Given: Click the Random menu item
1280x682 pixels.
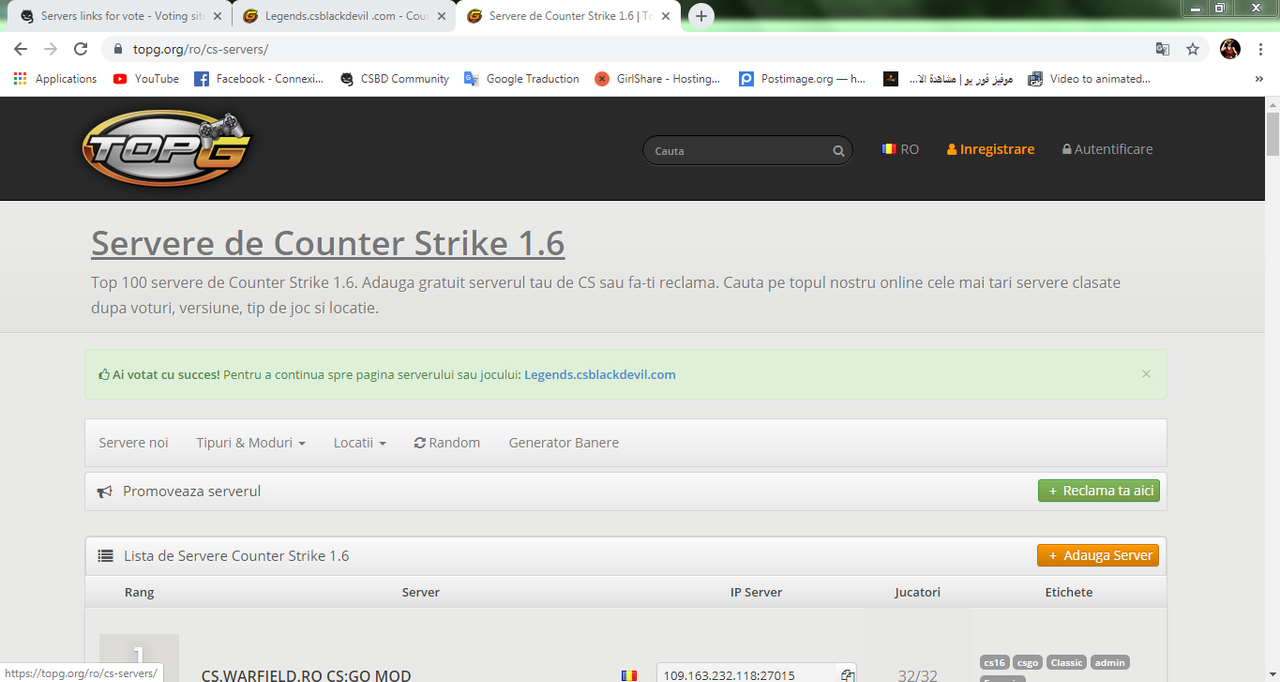Looking at the screenshot, I should [x=447, y=443].
